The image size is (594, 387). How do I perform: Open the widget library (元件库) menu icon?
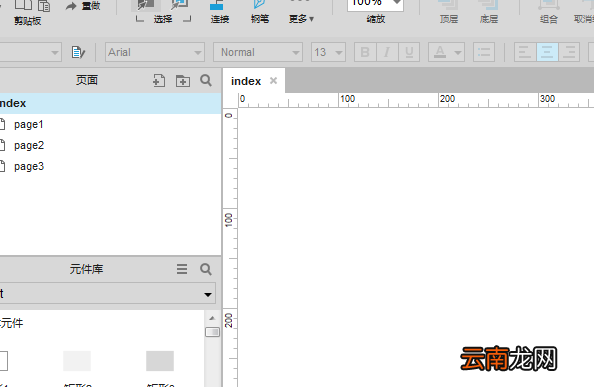click(182, 269)
